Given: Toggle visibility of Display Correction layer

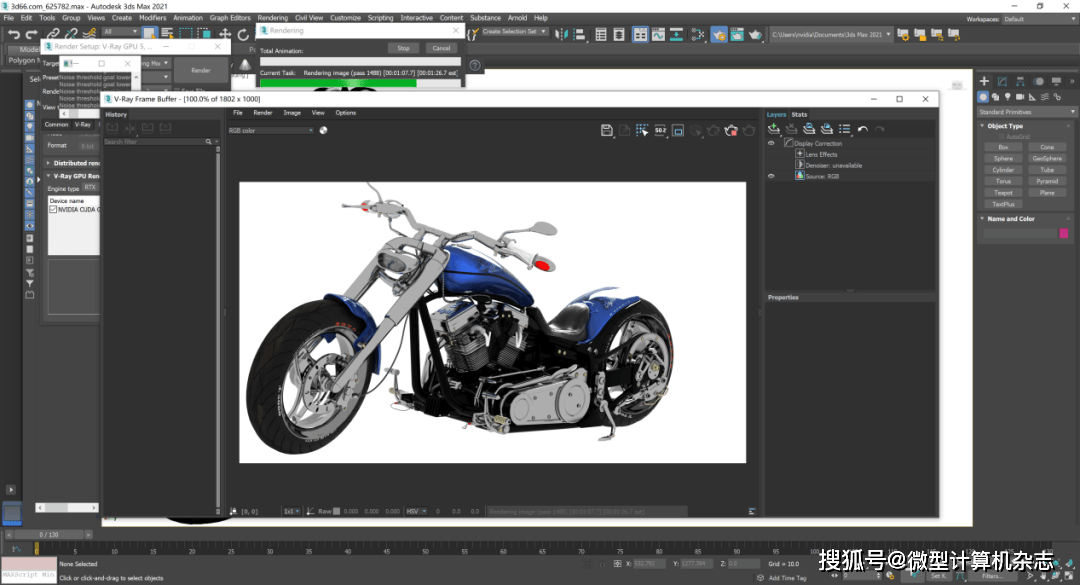Looking at the screenshot, I should [771, 143].
